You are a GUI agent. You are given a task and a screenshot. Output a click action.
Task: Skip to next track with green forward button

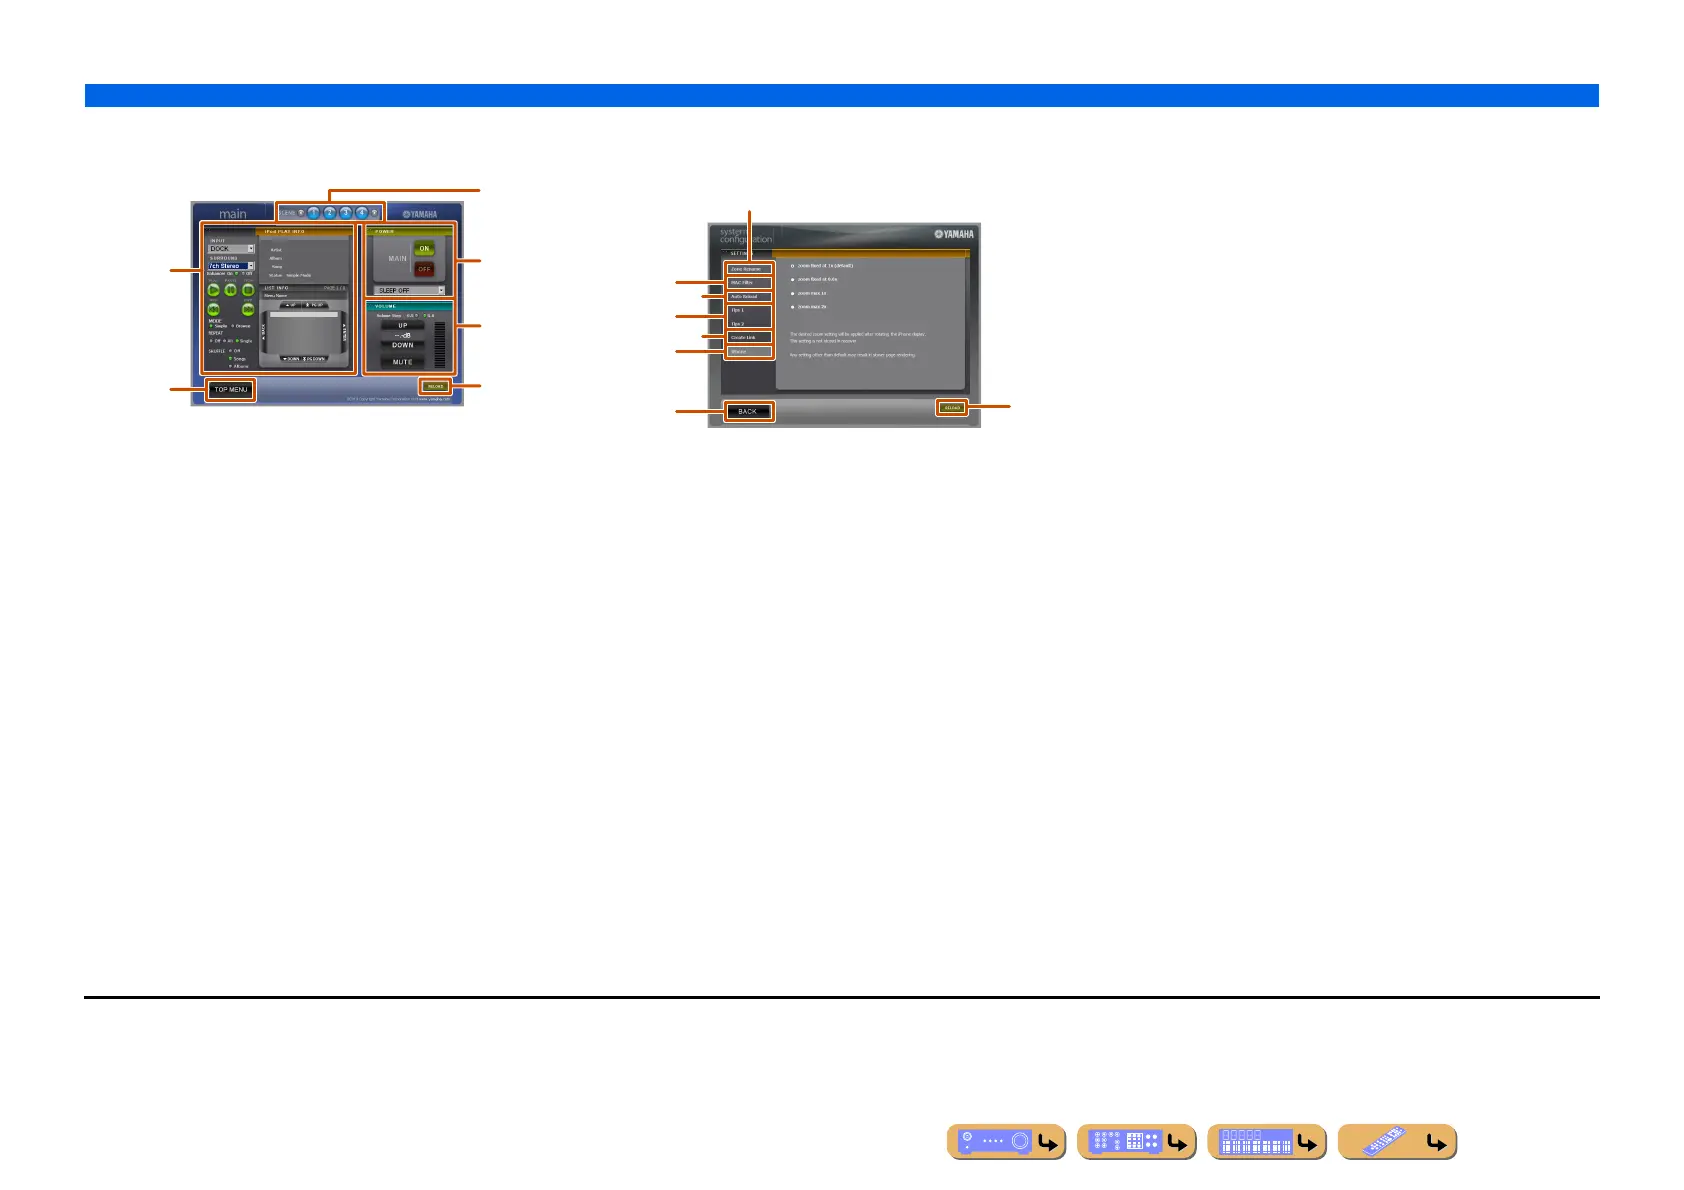click(248, 309)
